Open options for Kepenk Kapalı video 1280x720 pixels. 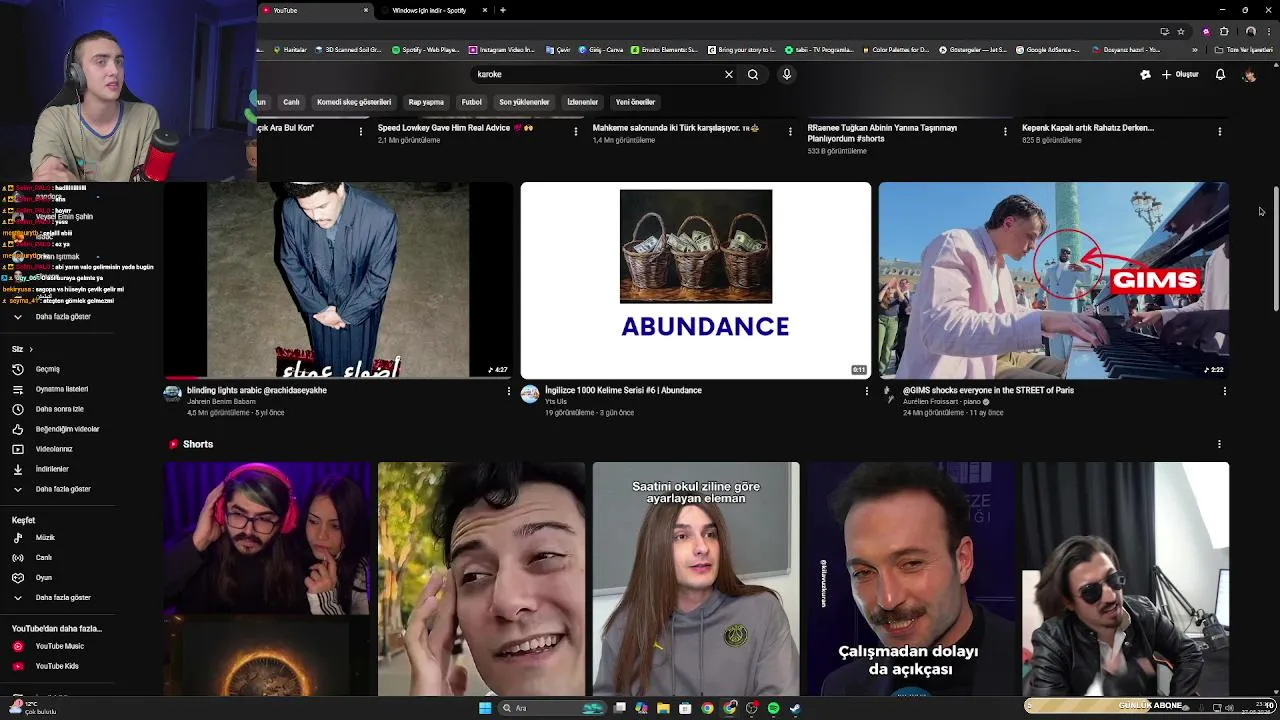tap(1219, 131)
